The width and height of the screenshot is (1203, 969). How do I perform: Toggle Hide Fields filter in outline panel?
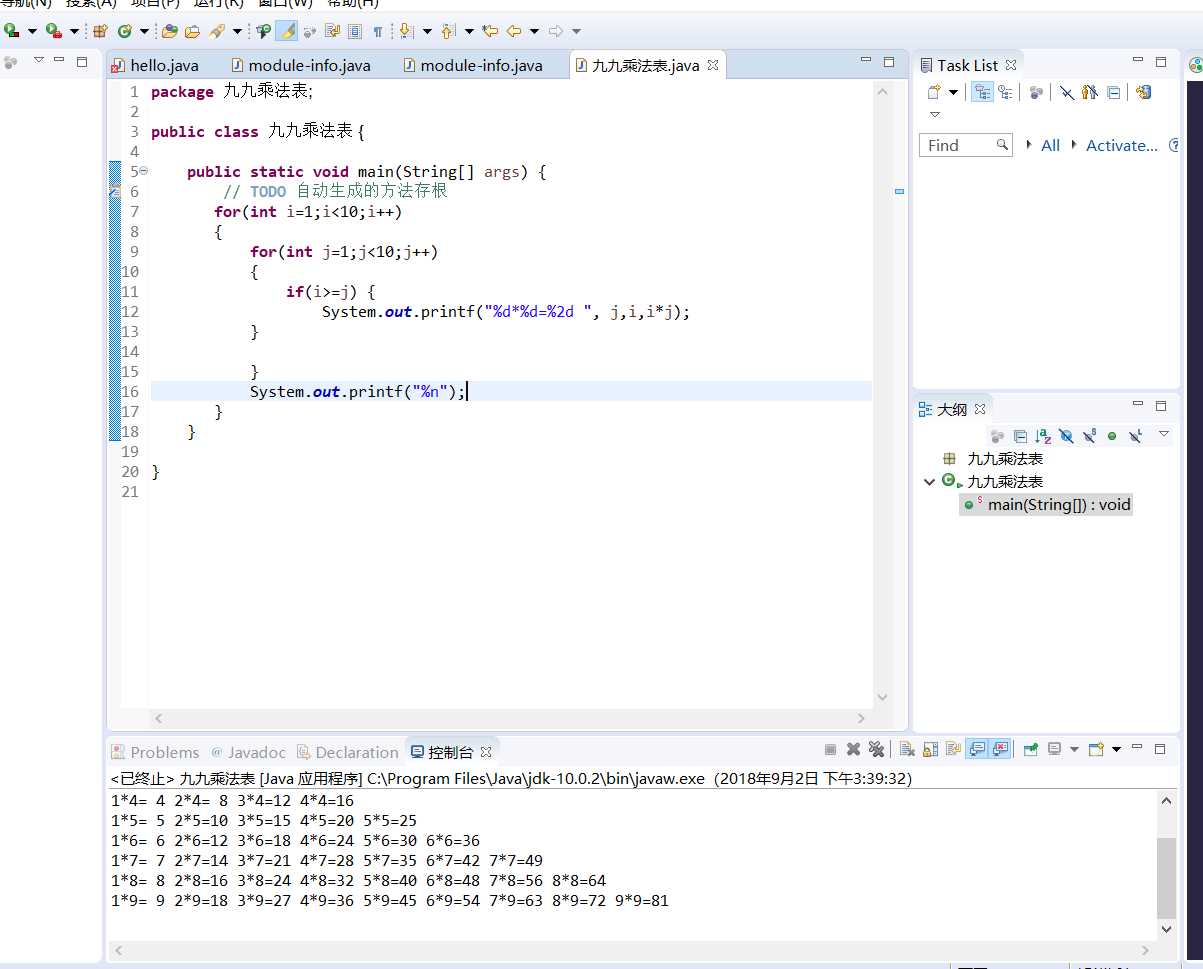(1066, 436)
